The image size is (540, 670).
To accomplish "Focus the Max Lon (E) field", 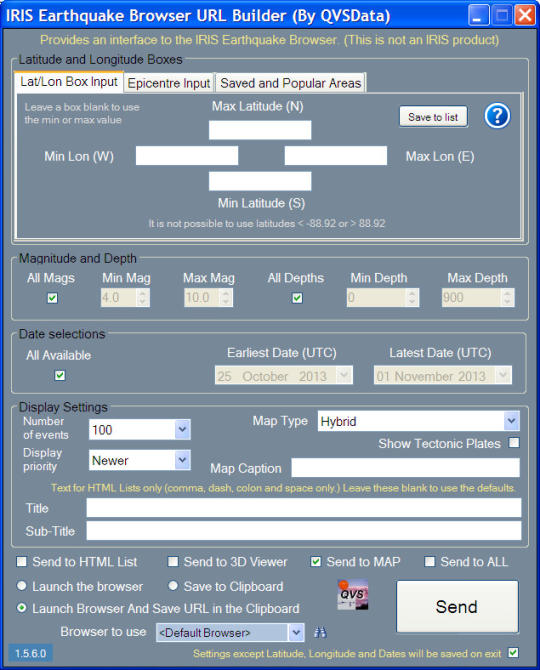I will click(x=336, y=156).
